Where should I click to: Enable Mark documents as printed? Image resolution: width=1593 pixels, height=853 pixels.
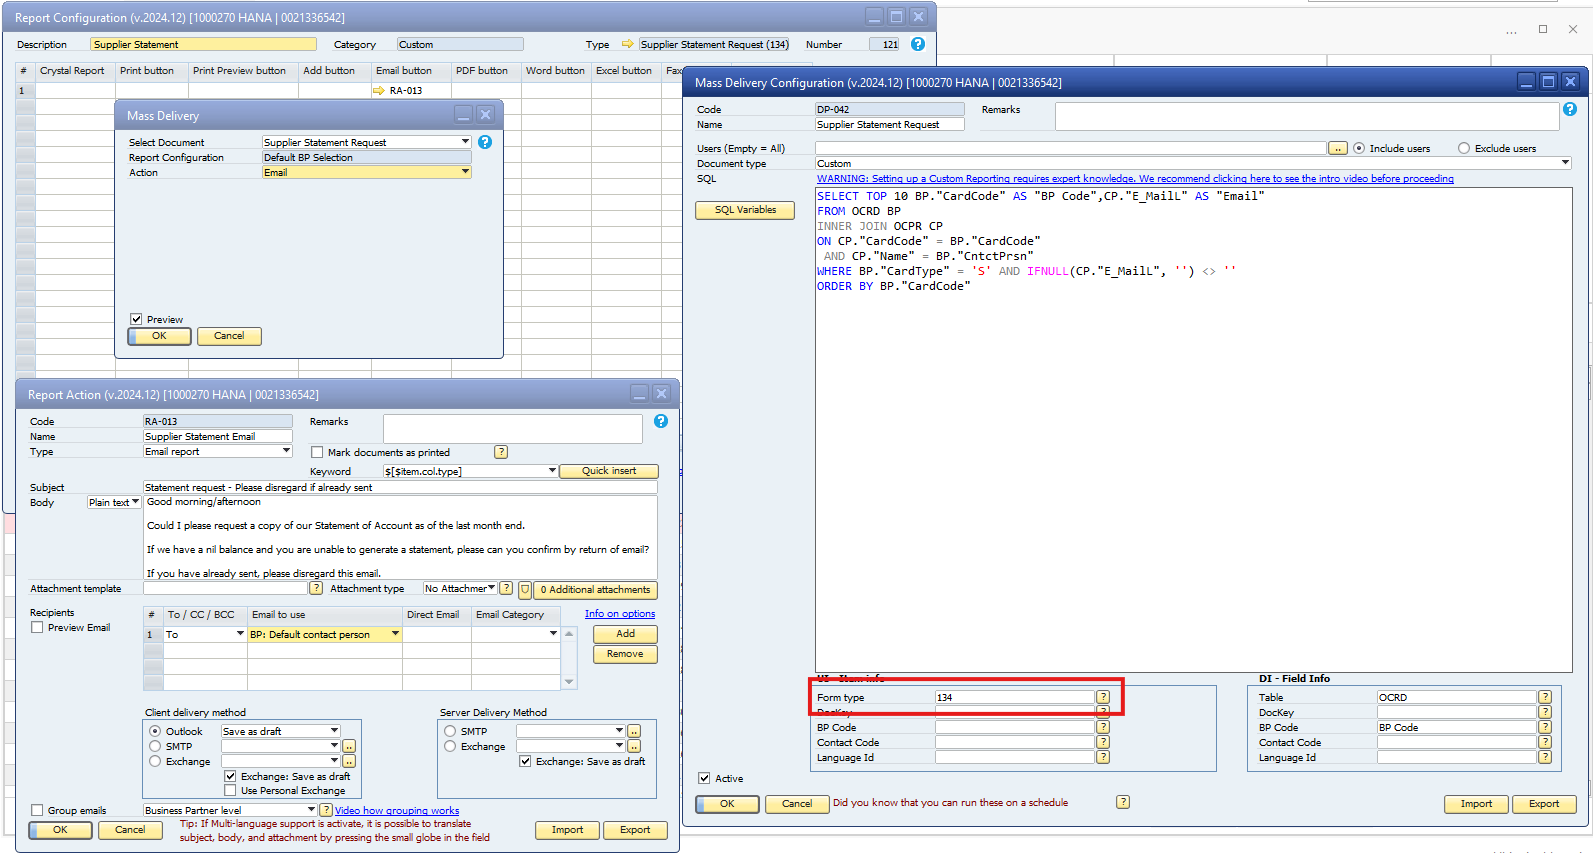317,452
